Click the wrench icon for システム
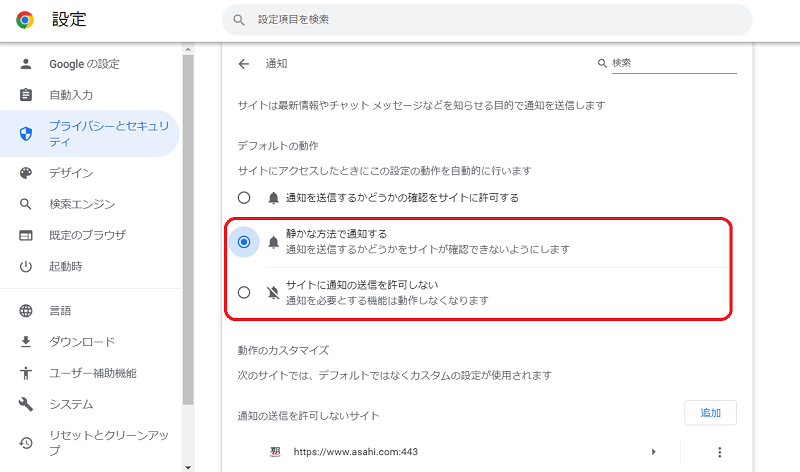The height and width of the screenshot is (472, 800). pos(27,404)
